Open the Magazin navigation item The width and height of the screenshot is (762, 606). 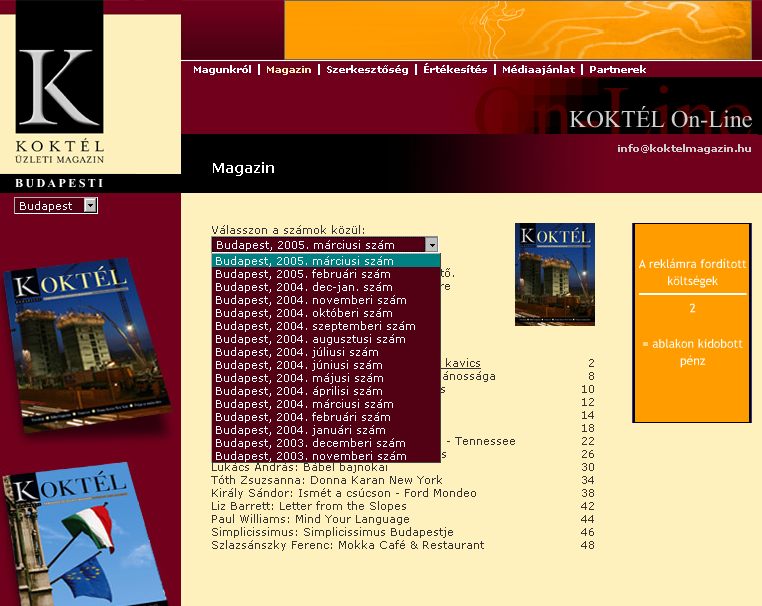(x=289, y=69)
